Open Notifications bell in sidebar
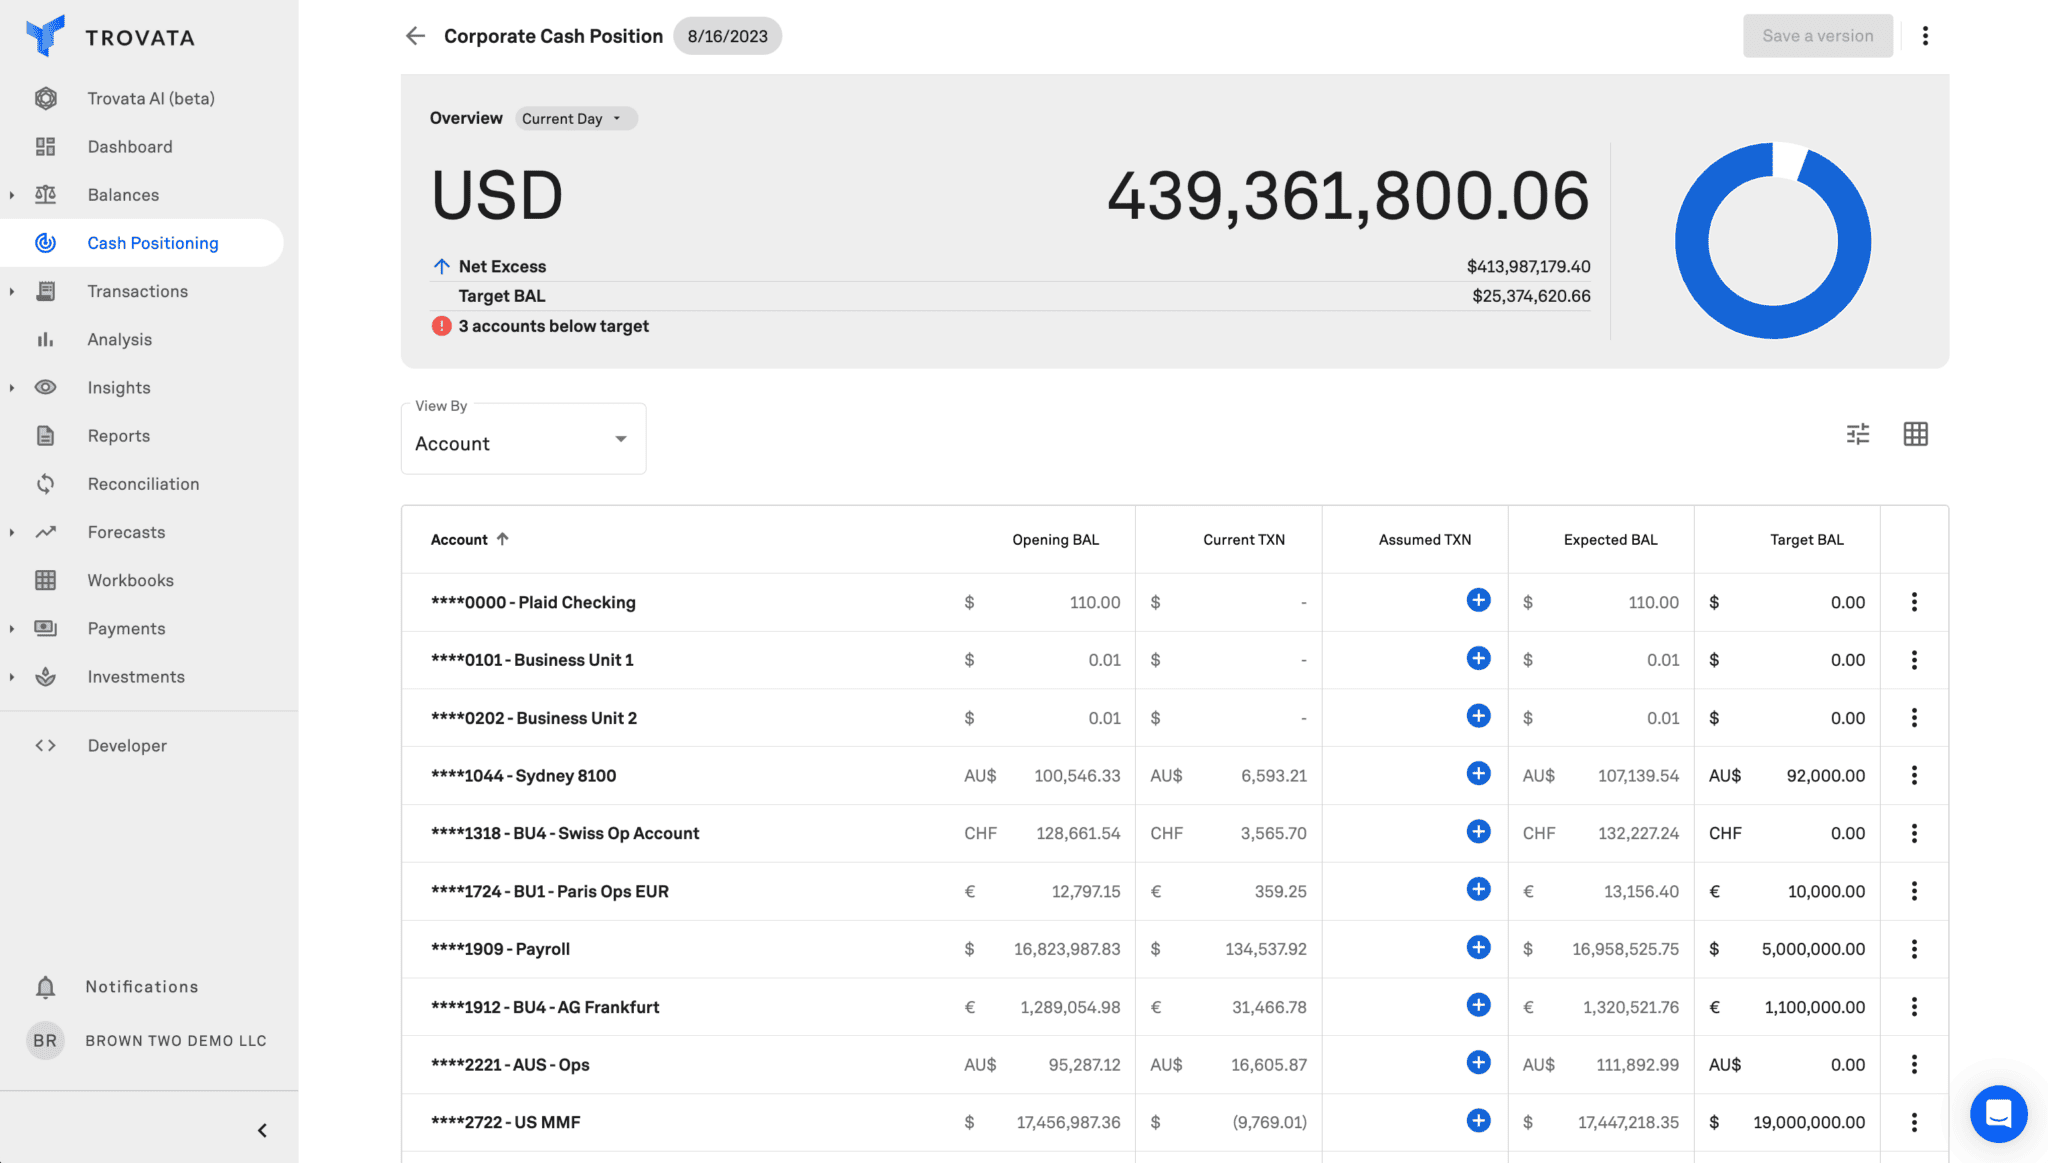 pos(45,987)
